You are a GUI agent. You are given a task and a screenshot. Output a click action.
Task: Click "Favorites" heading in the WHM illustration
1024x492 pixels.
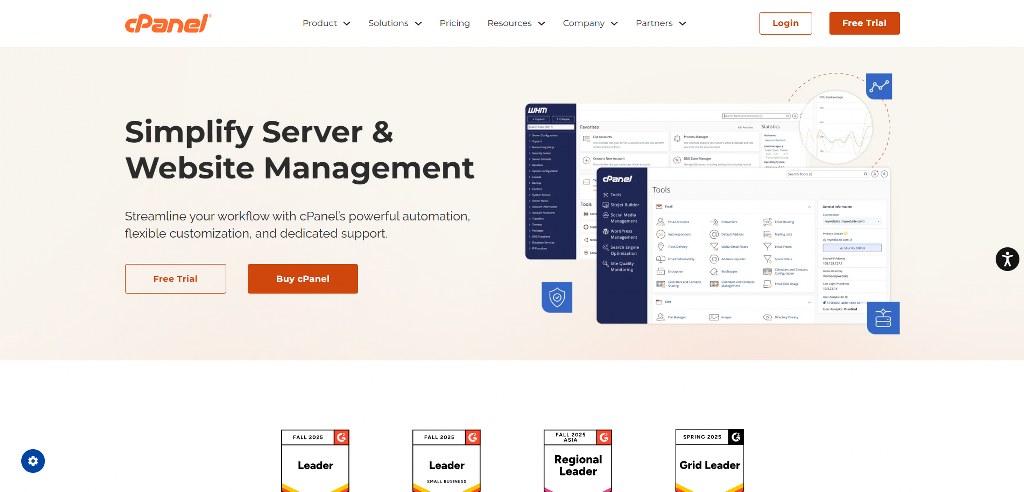(x=589, y=127)
